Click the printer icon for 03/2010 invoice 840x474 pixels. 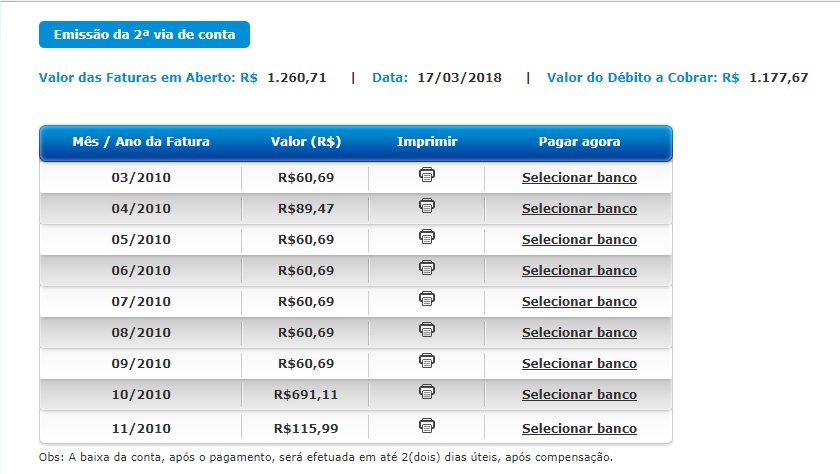pos(427,175)
